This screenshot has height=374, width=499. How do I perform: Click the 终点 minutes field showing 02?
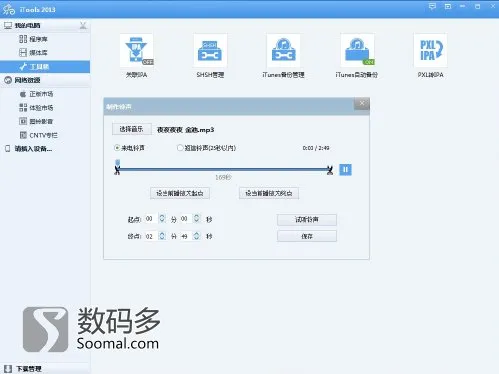[149, 236]
